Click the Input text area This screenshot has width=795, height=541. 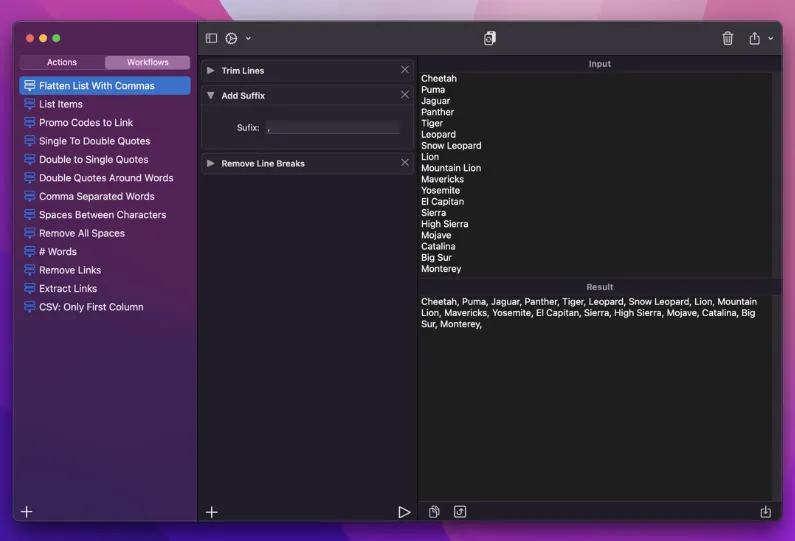coord(596,174)
